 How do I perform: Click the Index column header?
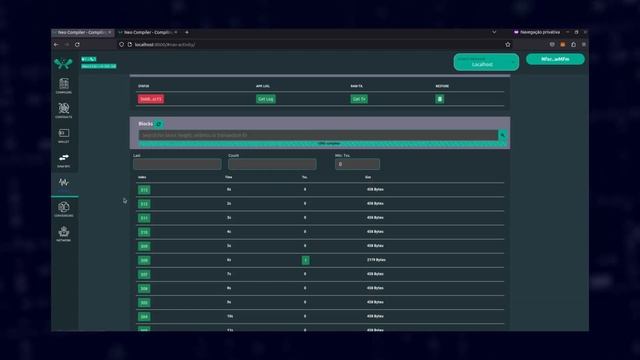pos(142,177)
